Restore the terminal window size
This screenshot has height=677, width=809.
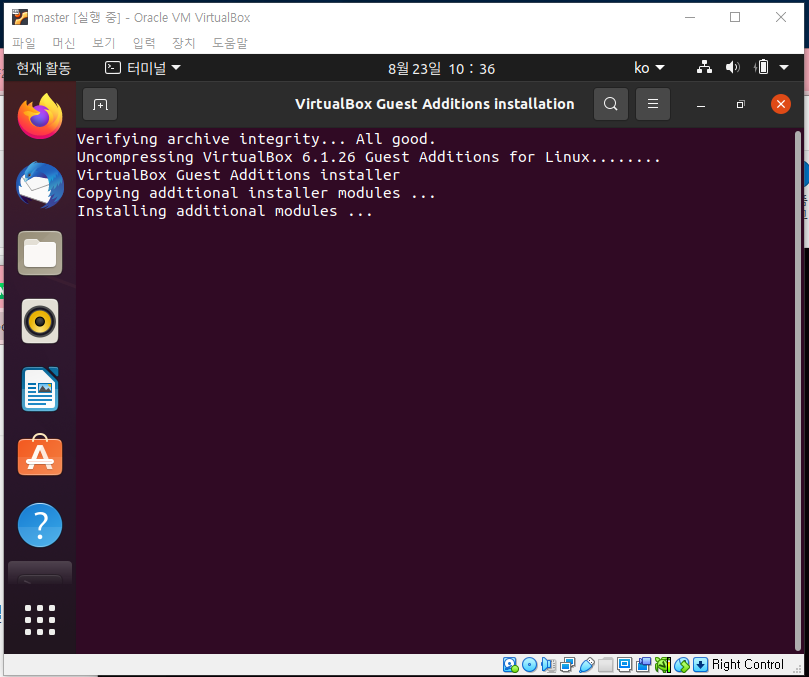point(740,104)
